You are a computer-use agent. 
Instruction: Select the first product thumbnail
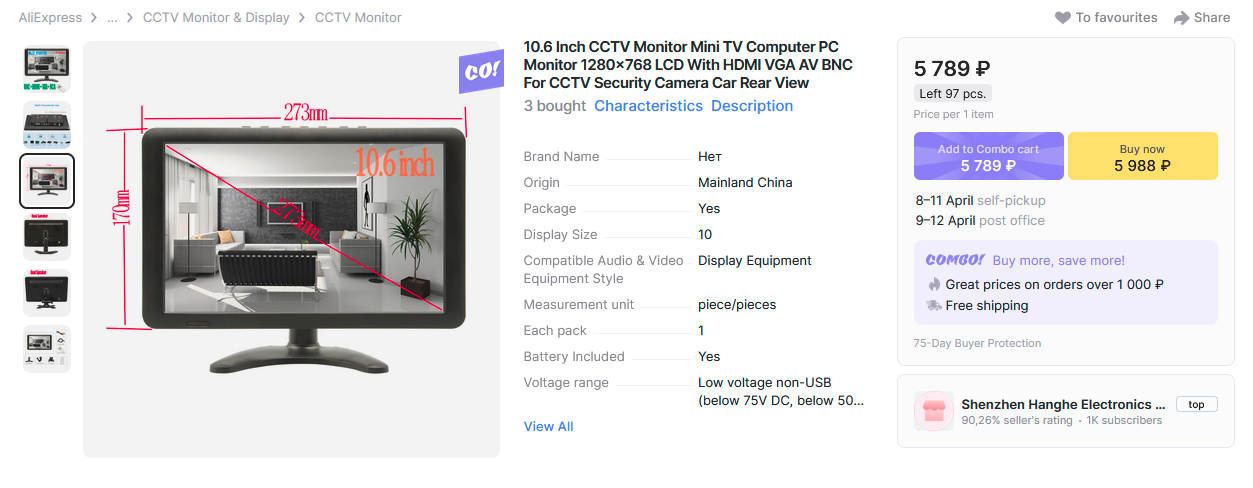point(47,69)
